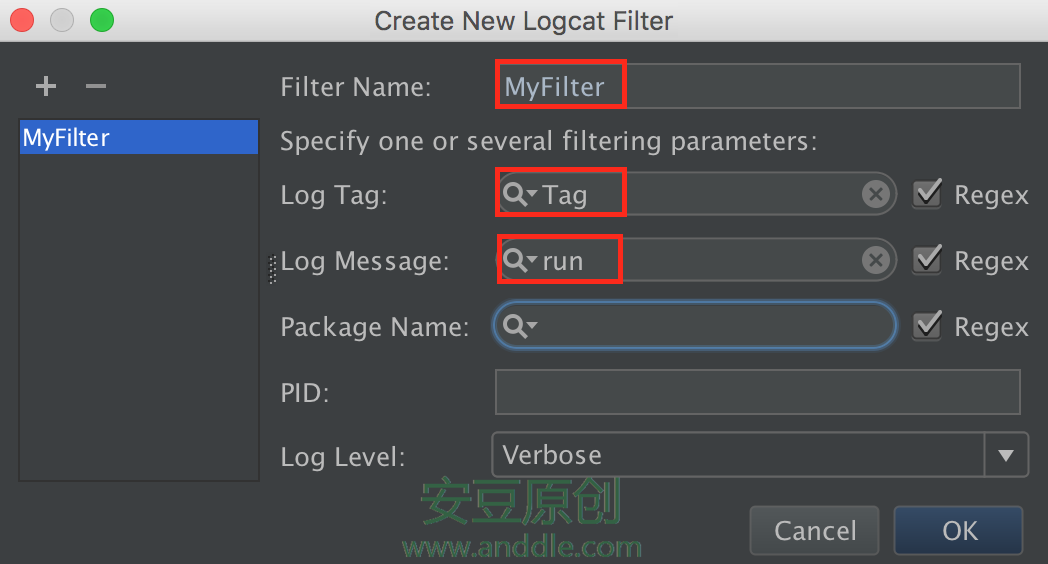Disable Regex for Package Name
The width and height of the screenshot is (1048, 564).
[928, 326]
